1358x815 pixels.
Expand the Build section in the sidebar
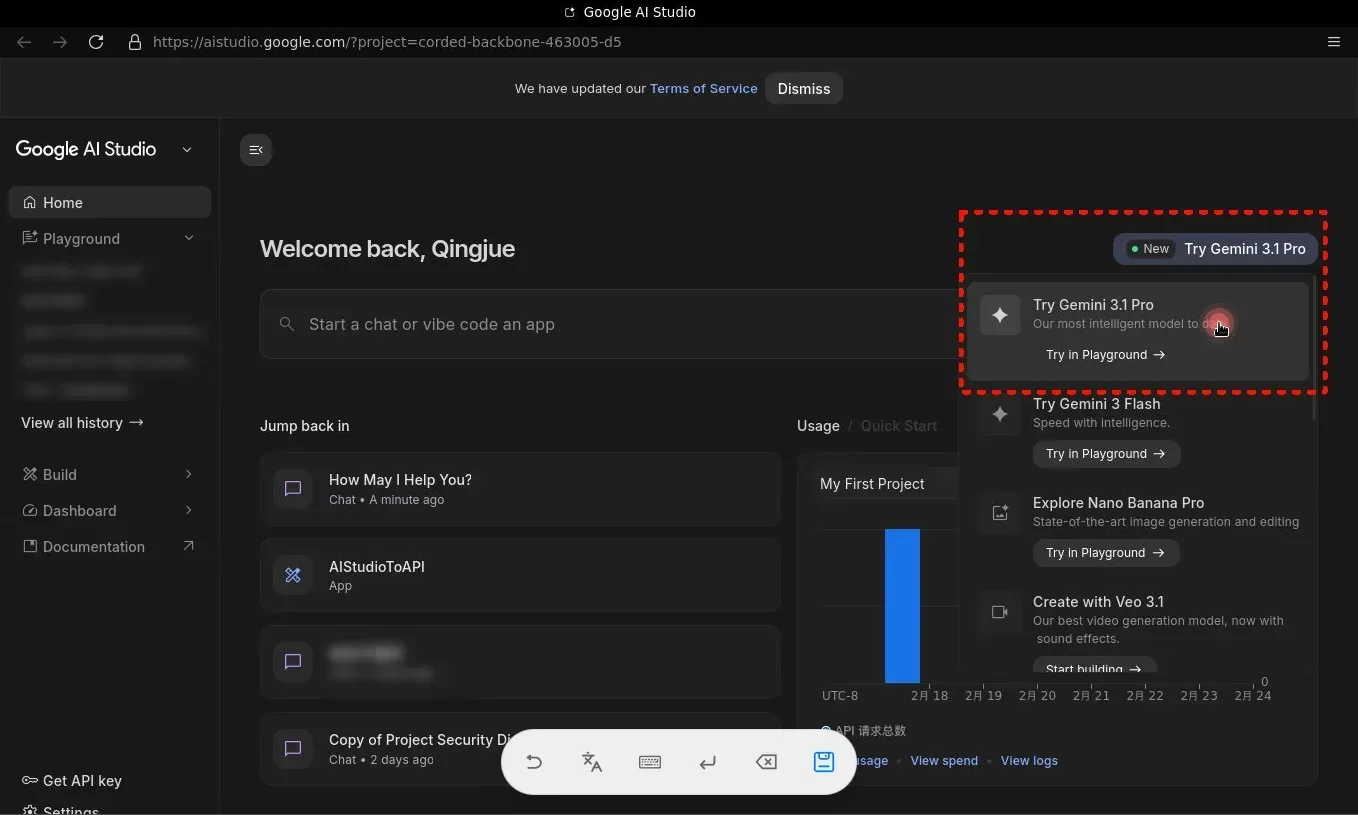pos(189,474)
